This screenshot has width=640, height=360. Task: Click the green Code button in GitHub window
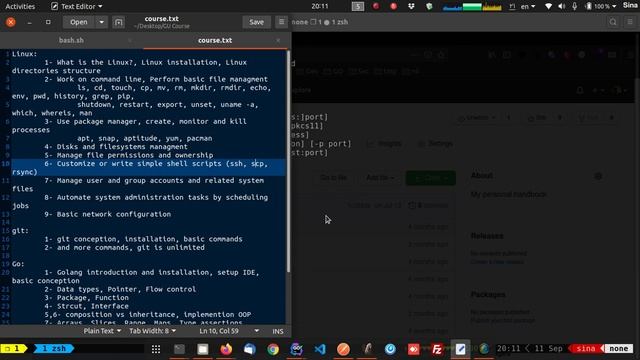click(x=431, y=178)
